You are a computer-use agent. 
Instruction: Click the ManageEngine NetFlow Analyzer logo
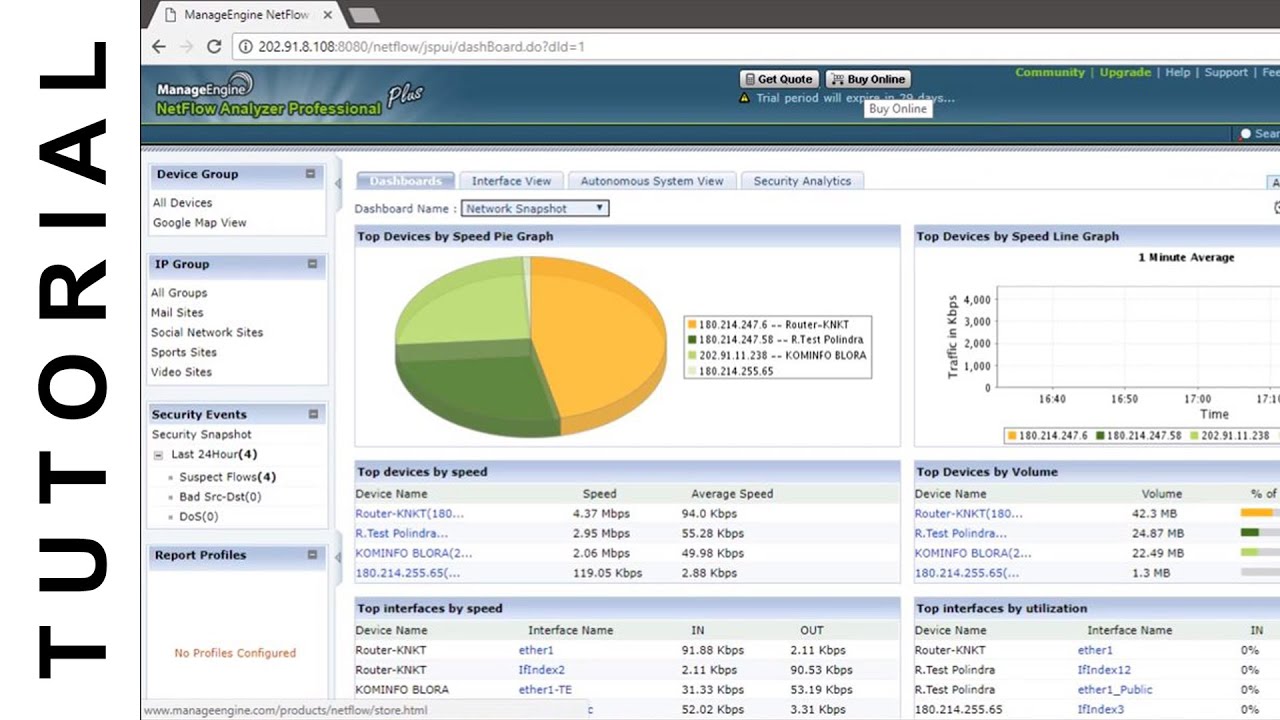tap(290, 98)
